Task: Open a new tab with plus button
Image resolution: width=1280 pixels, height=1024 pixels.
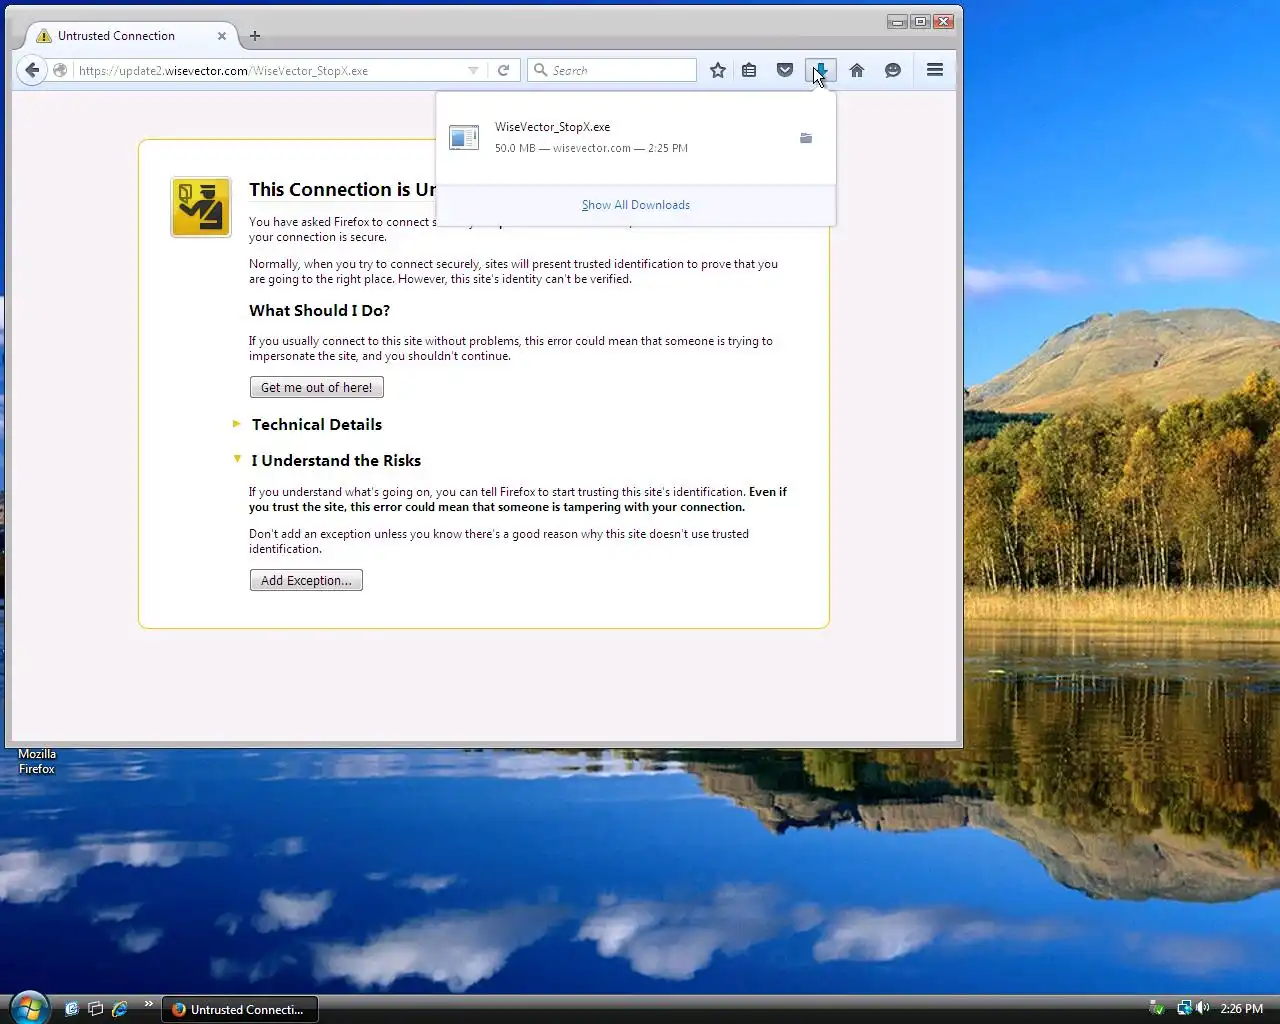Action: (x=255, y=36)
